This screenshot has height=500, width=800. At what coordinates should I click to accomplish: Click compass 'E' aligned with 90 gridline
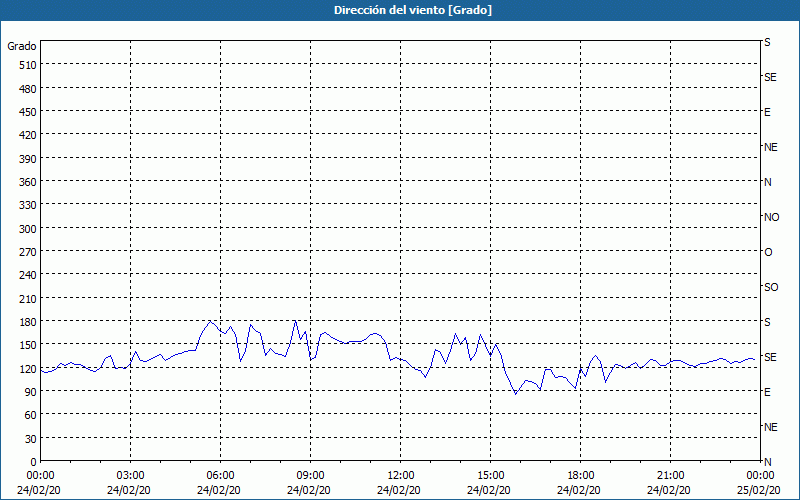767,392
